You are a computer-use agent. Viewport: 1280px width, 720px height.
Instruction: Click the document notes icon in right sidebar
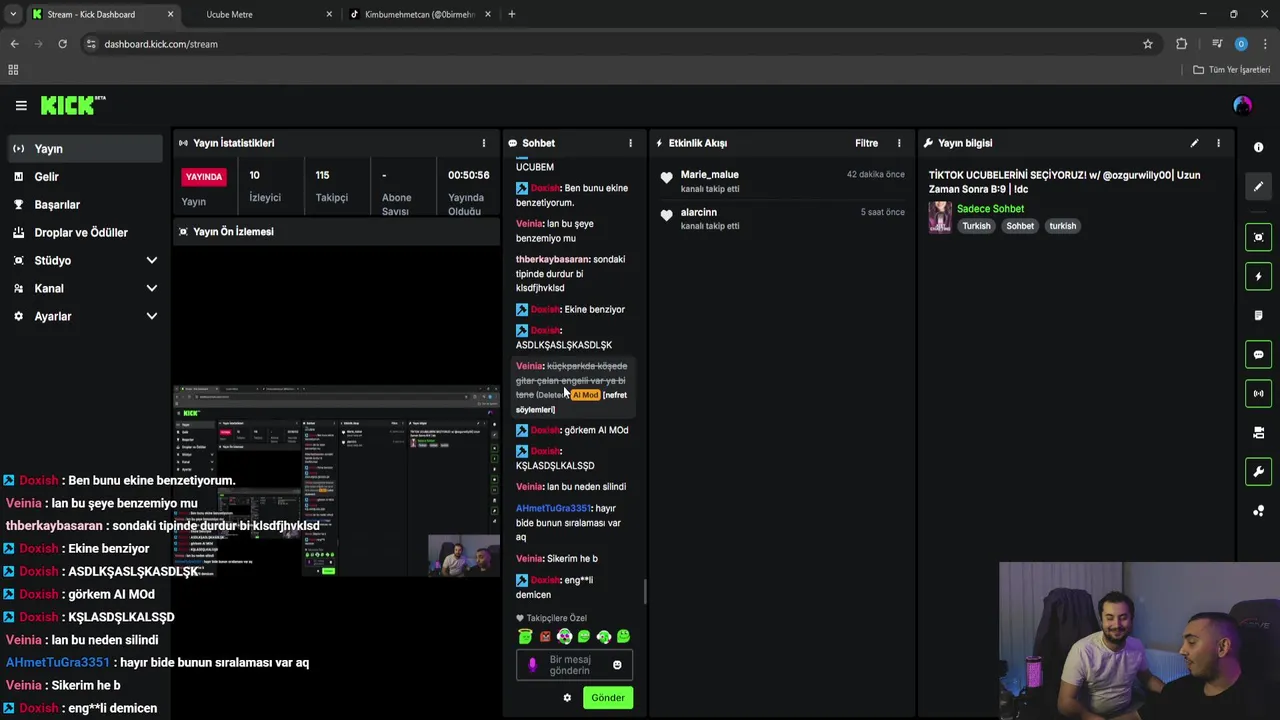(x=1258, y=315)
